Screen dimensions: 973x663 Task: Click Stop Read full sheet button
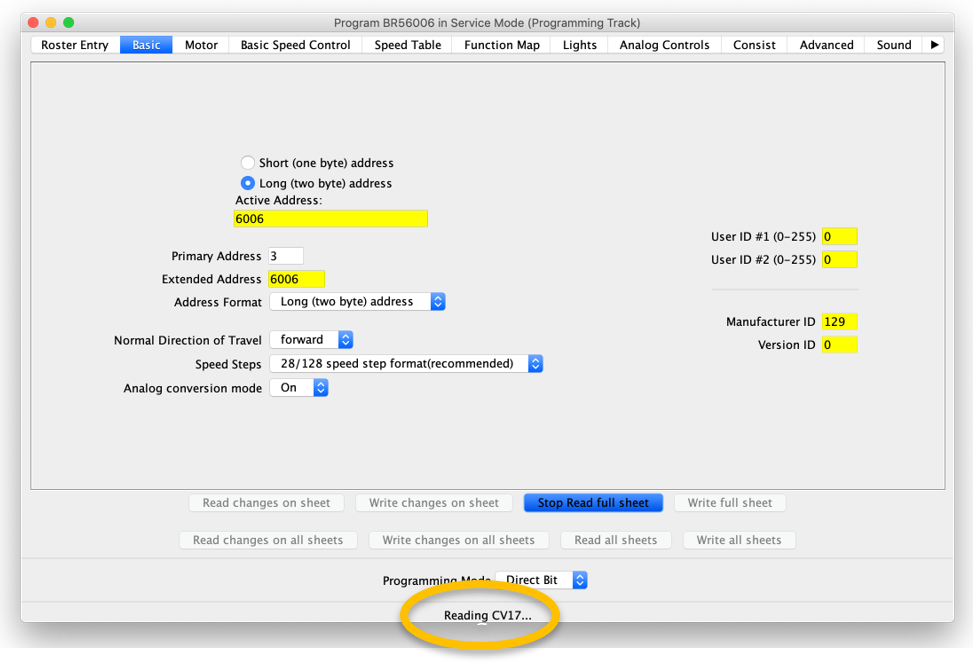(593, 503)
